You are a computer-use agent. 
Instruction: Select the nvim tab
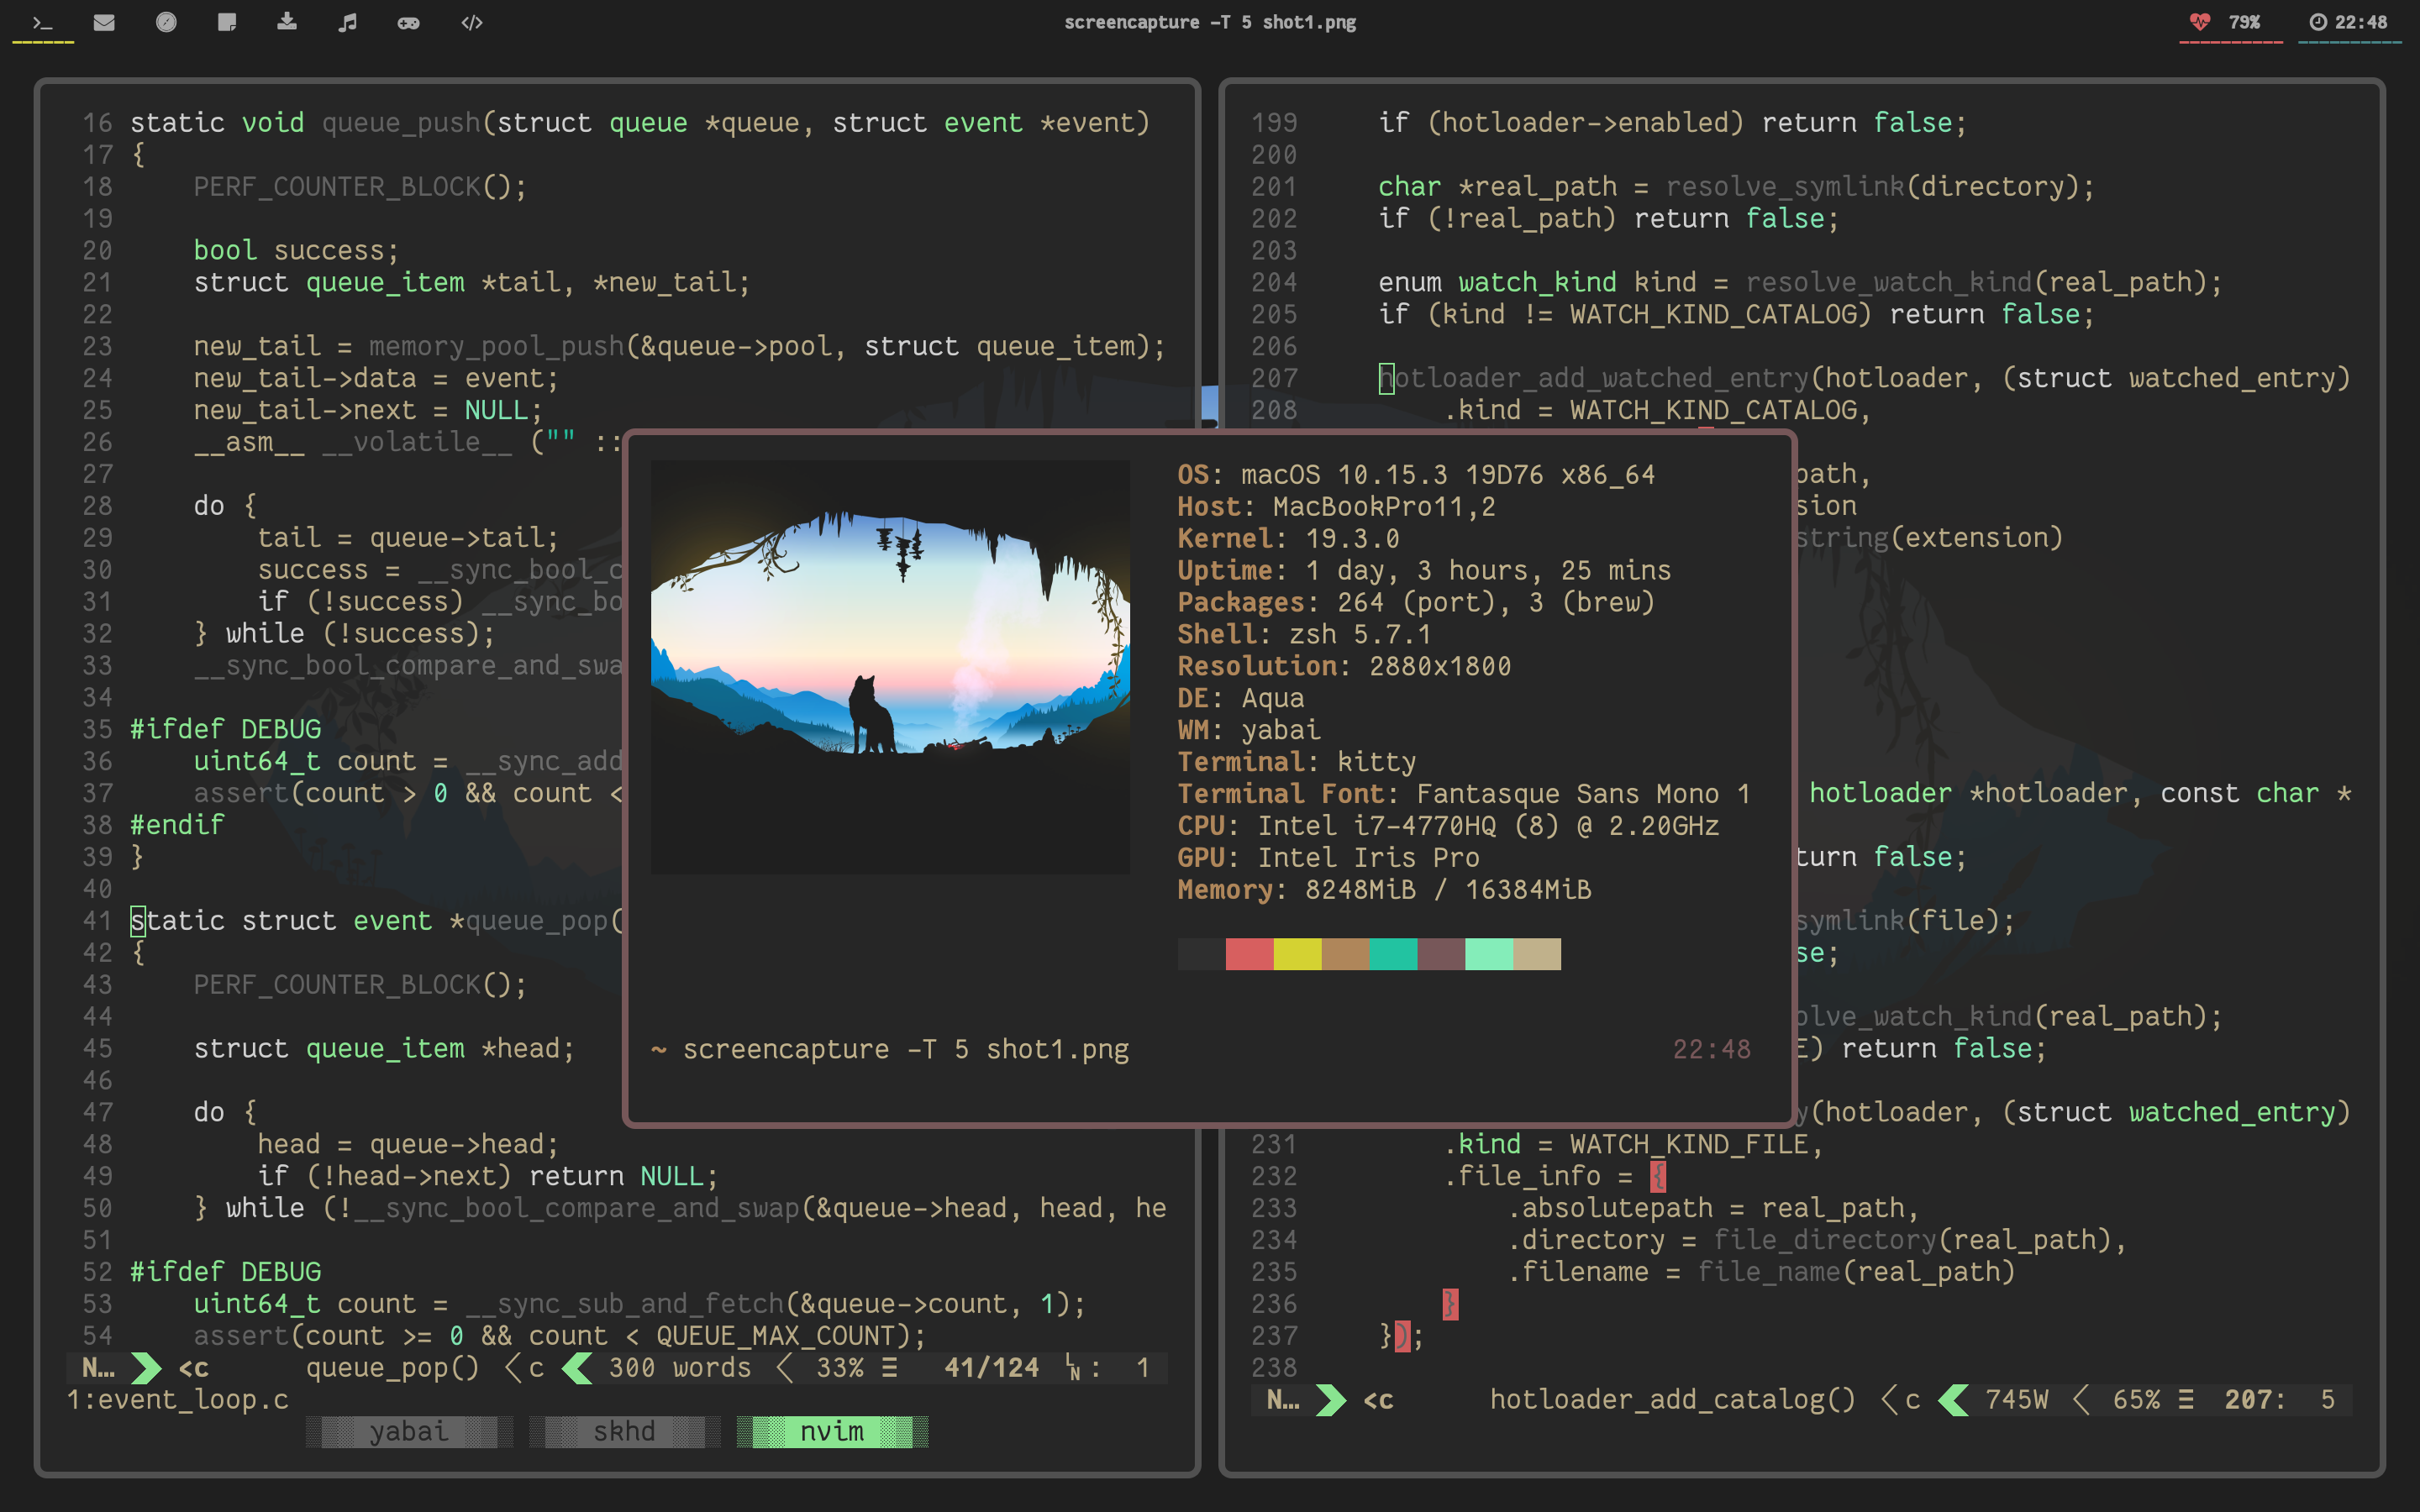tap(832, 1431)
